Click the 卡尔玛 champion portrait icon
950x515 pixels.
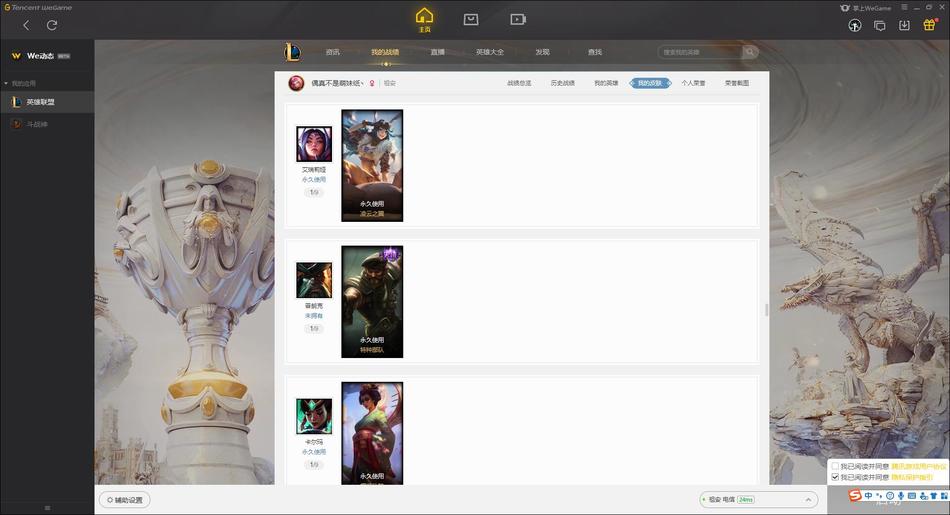tap(314, 416)
